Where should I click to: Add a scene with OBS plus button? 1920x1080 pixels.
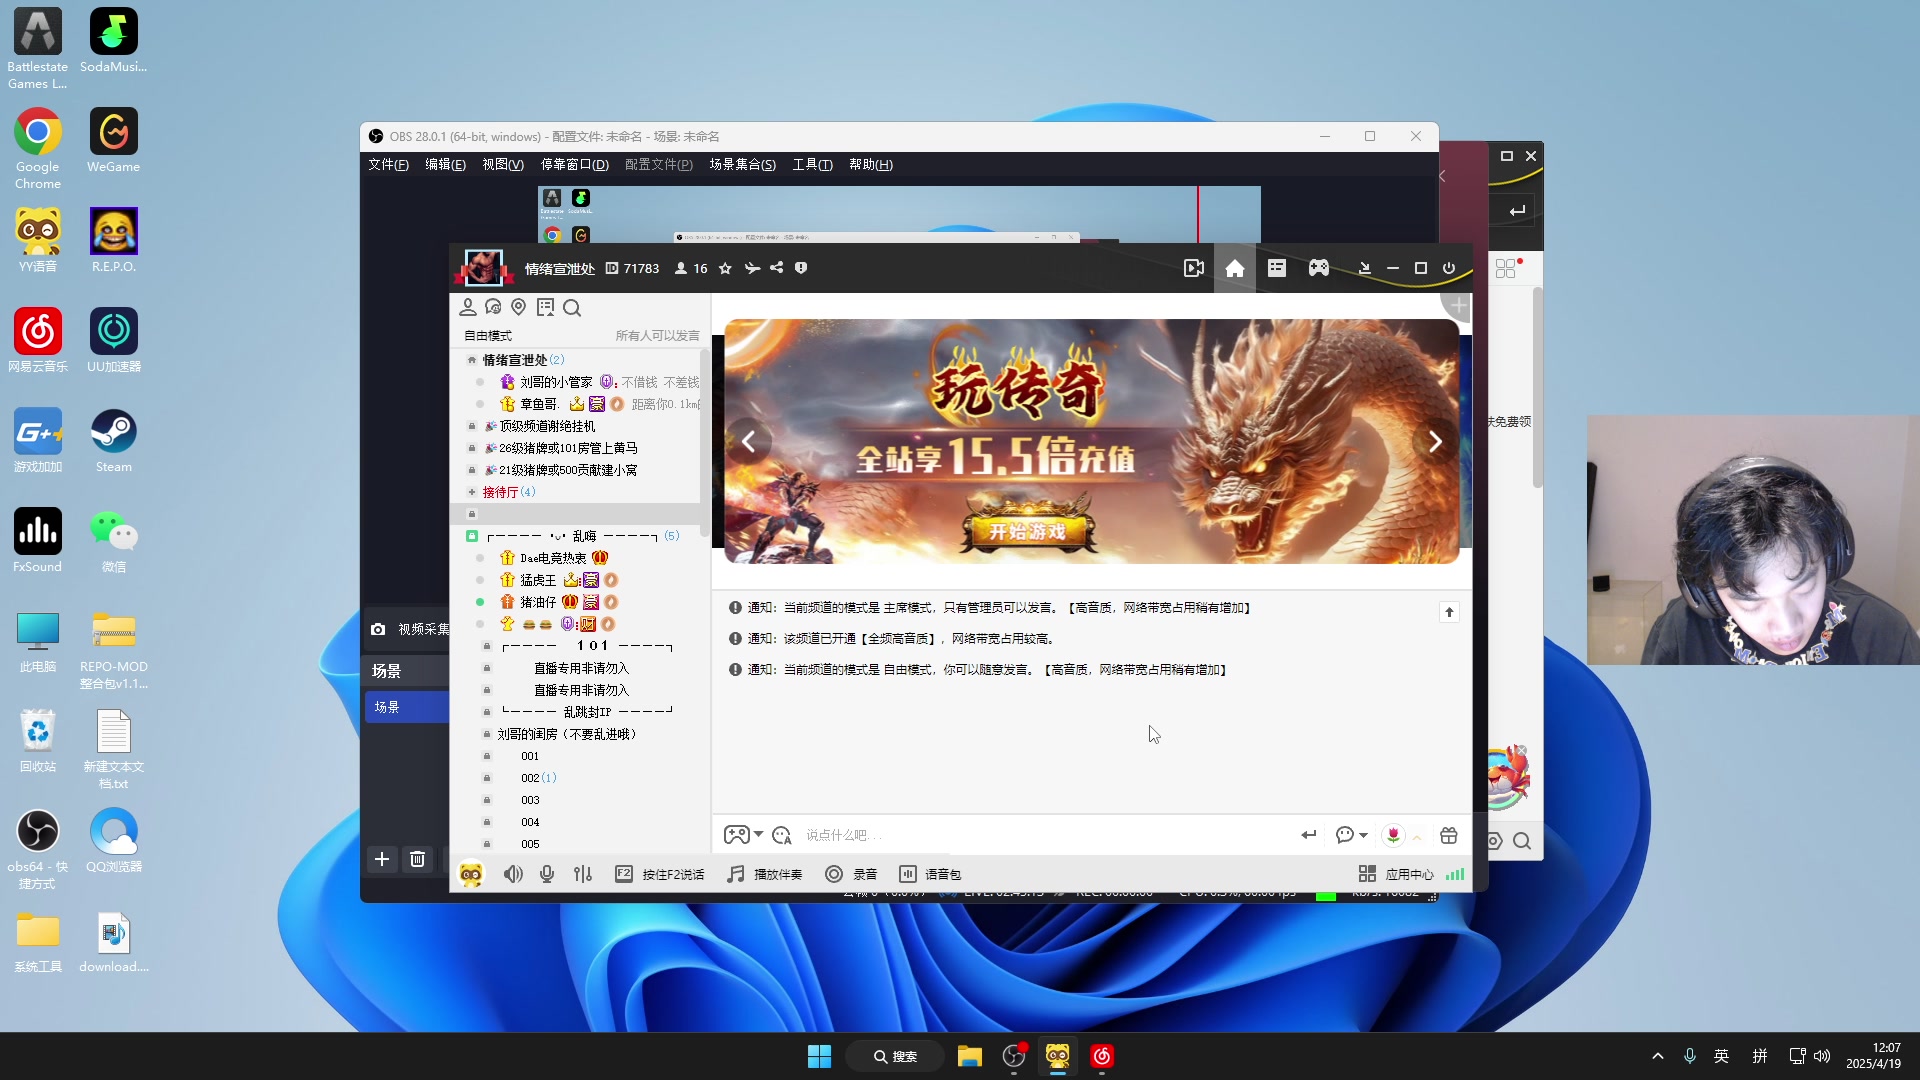point(382,859)
